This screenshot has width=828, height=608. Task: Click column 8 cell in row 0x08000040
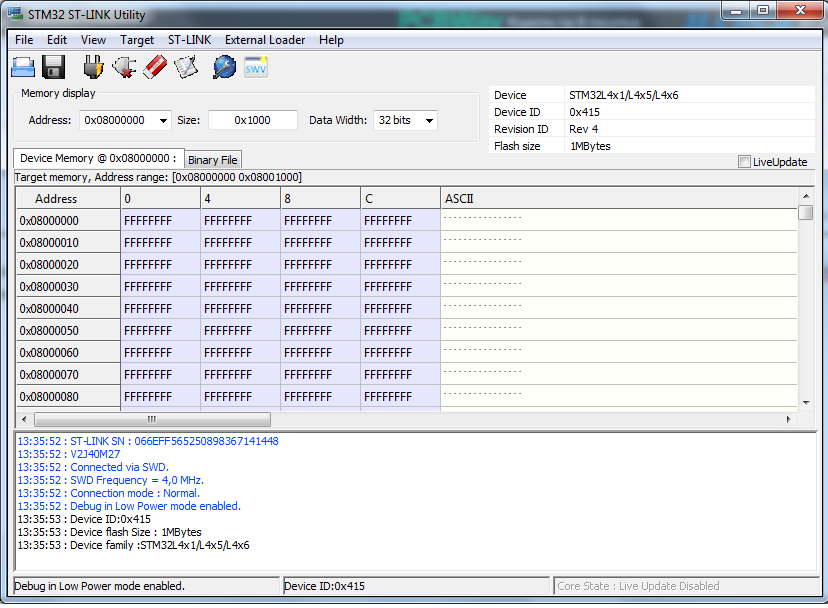coord(320,308)
